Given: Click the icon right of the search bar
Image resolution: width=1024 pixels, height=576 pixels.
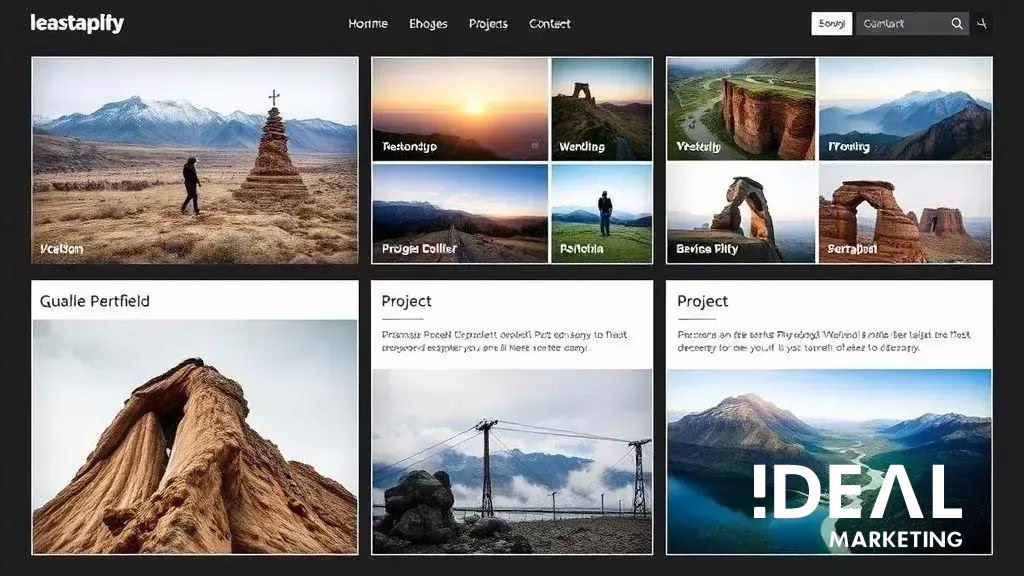Looking at the screenshot, I should click(982, 24).
